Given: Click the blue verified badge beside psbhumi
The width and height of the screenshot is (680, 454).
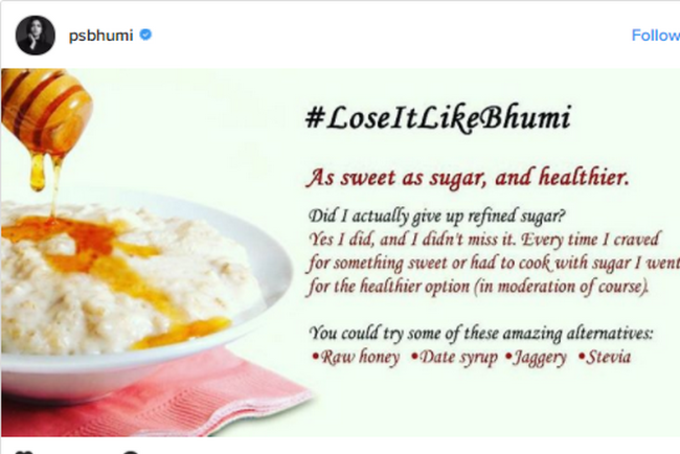Looking at the screenshot, I should click(146, 35).
